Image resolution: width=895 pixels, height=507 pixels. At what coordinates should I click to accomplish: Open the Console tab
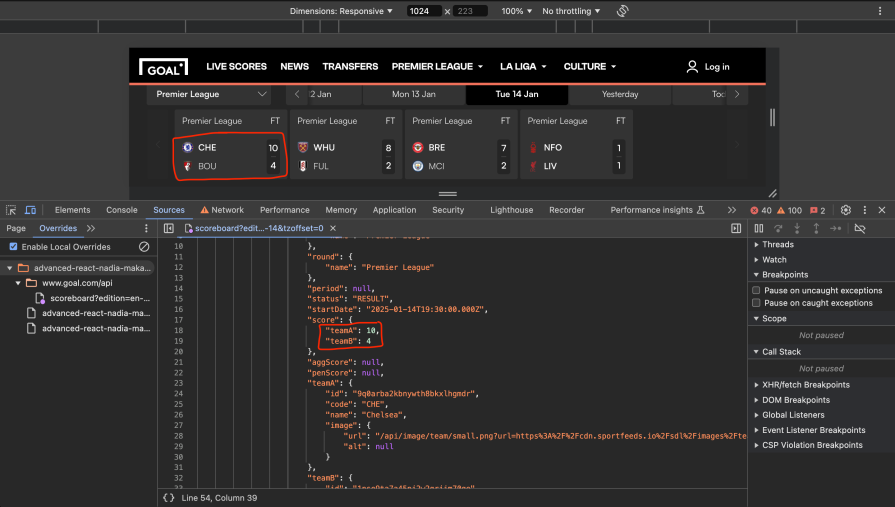122,210
